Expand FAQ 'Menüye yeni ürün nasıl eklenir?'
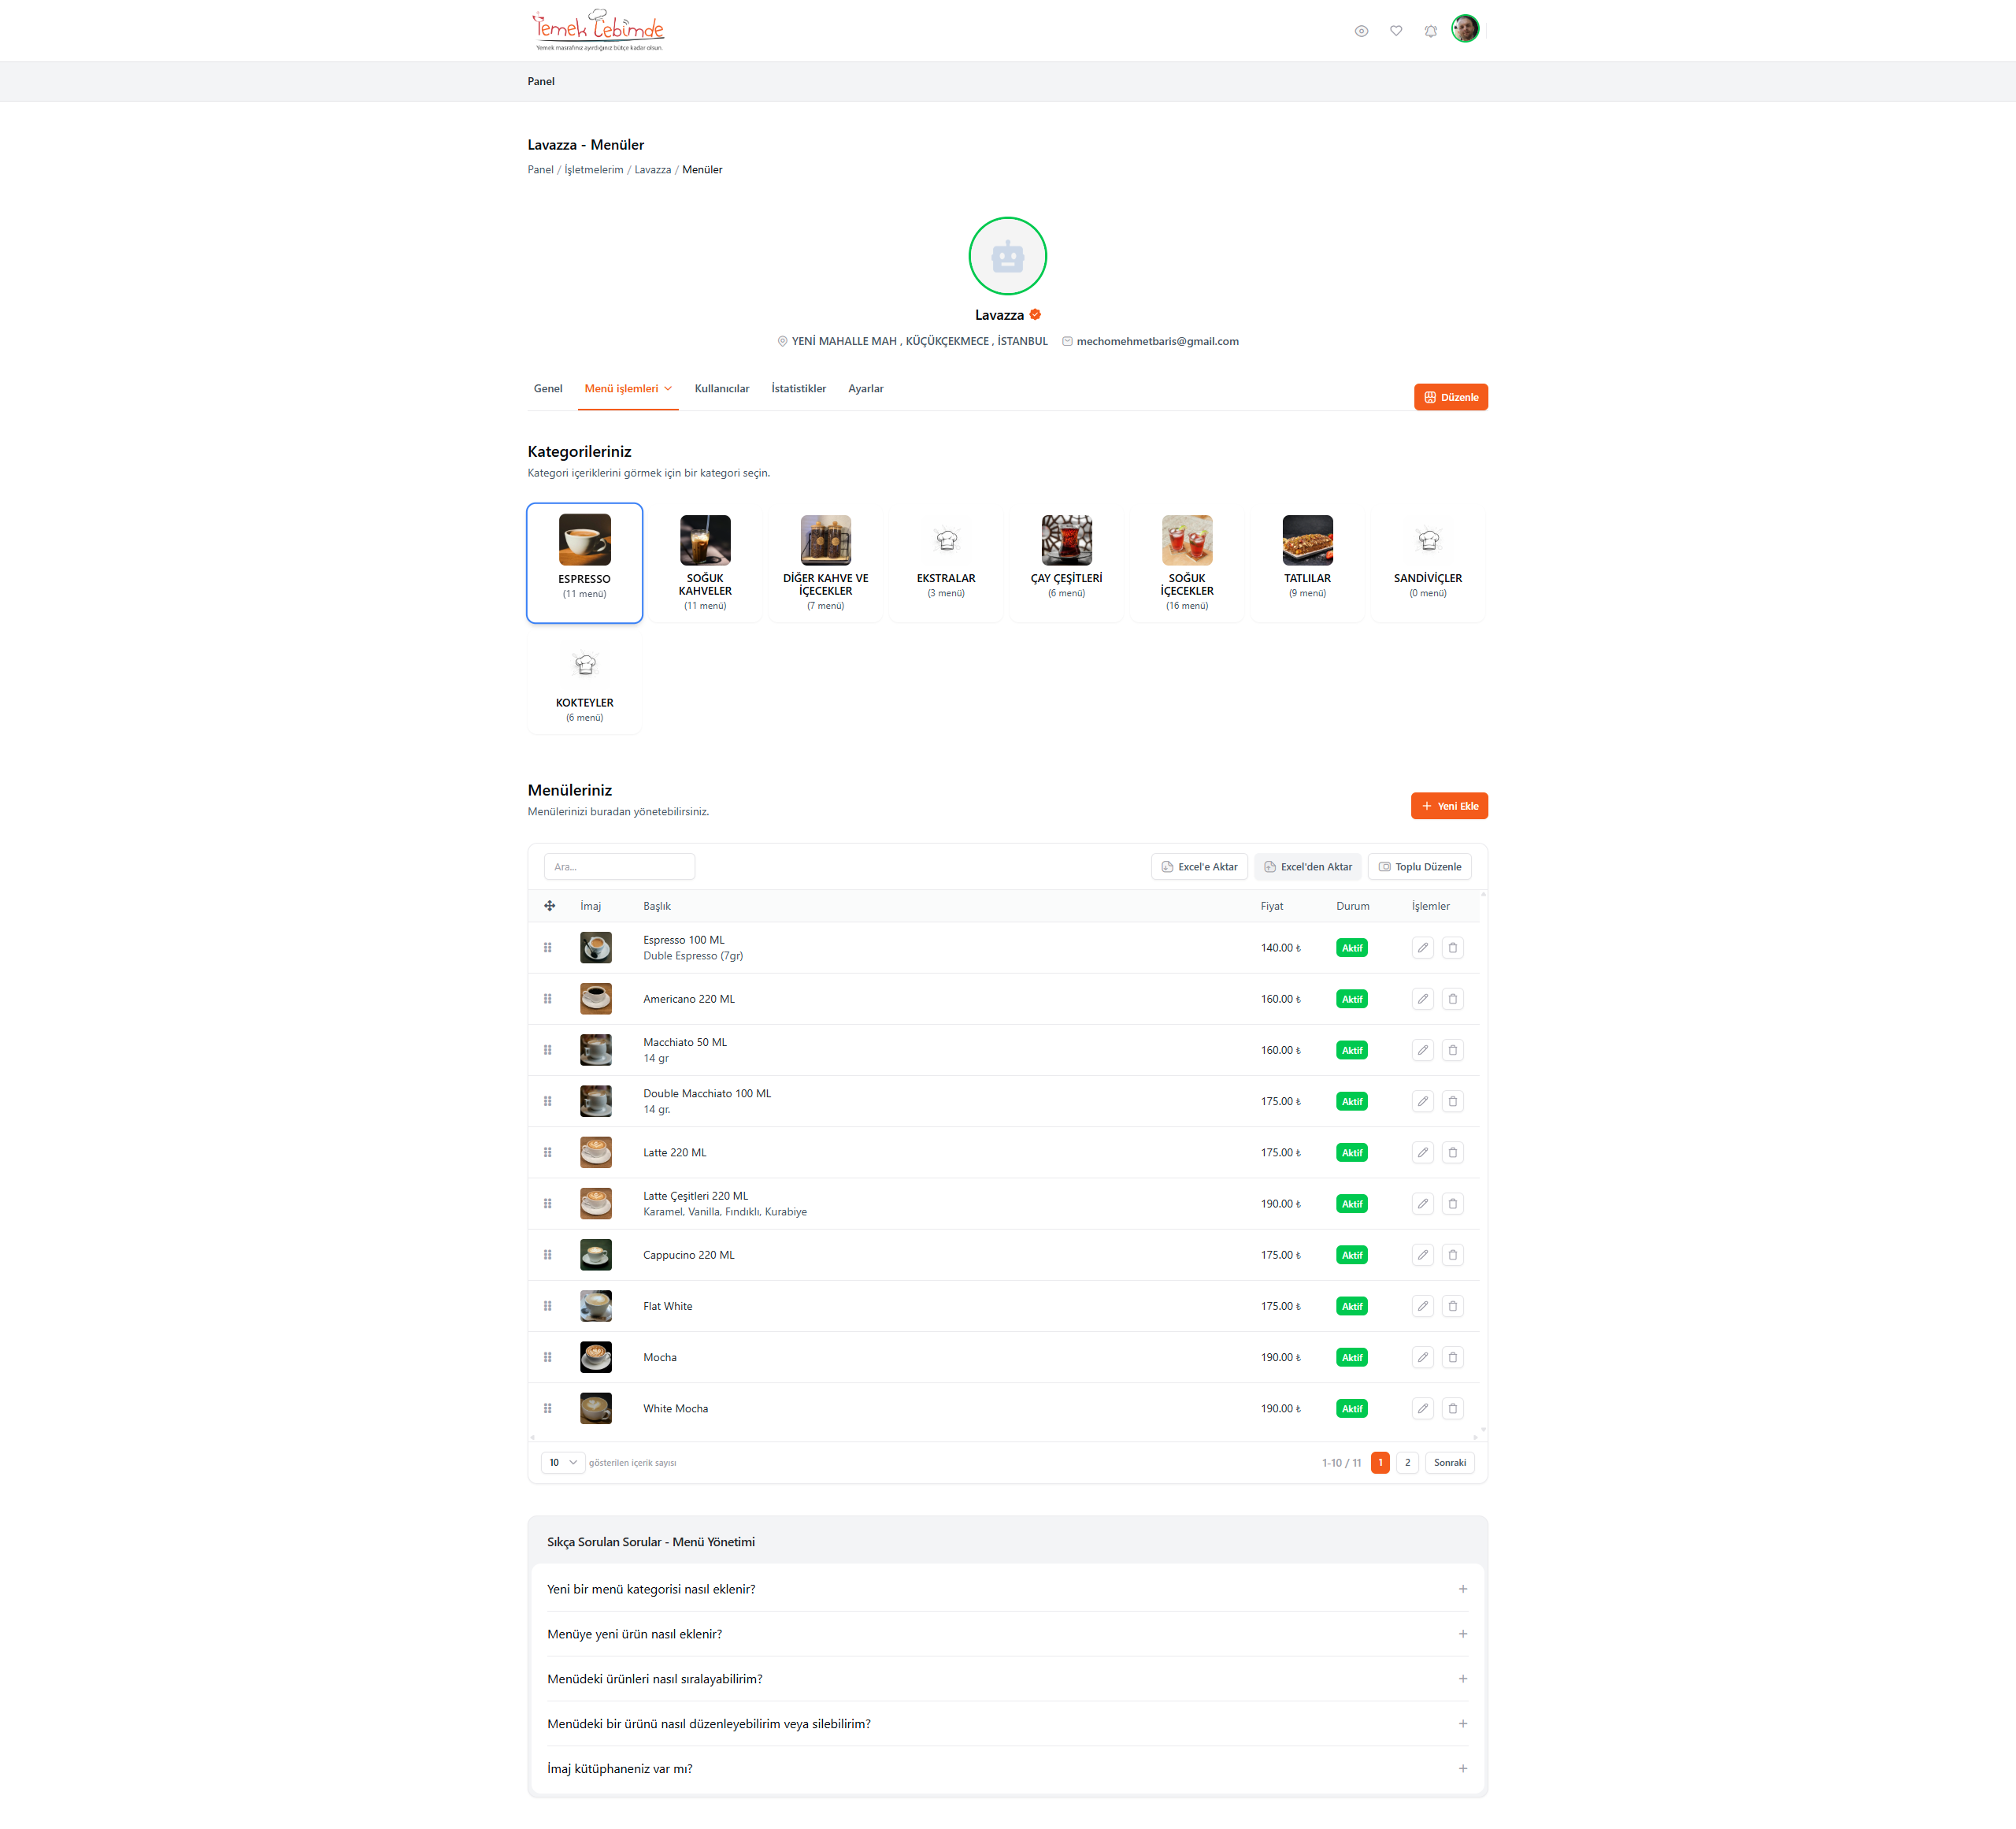 coord(1007,1634)
